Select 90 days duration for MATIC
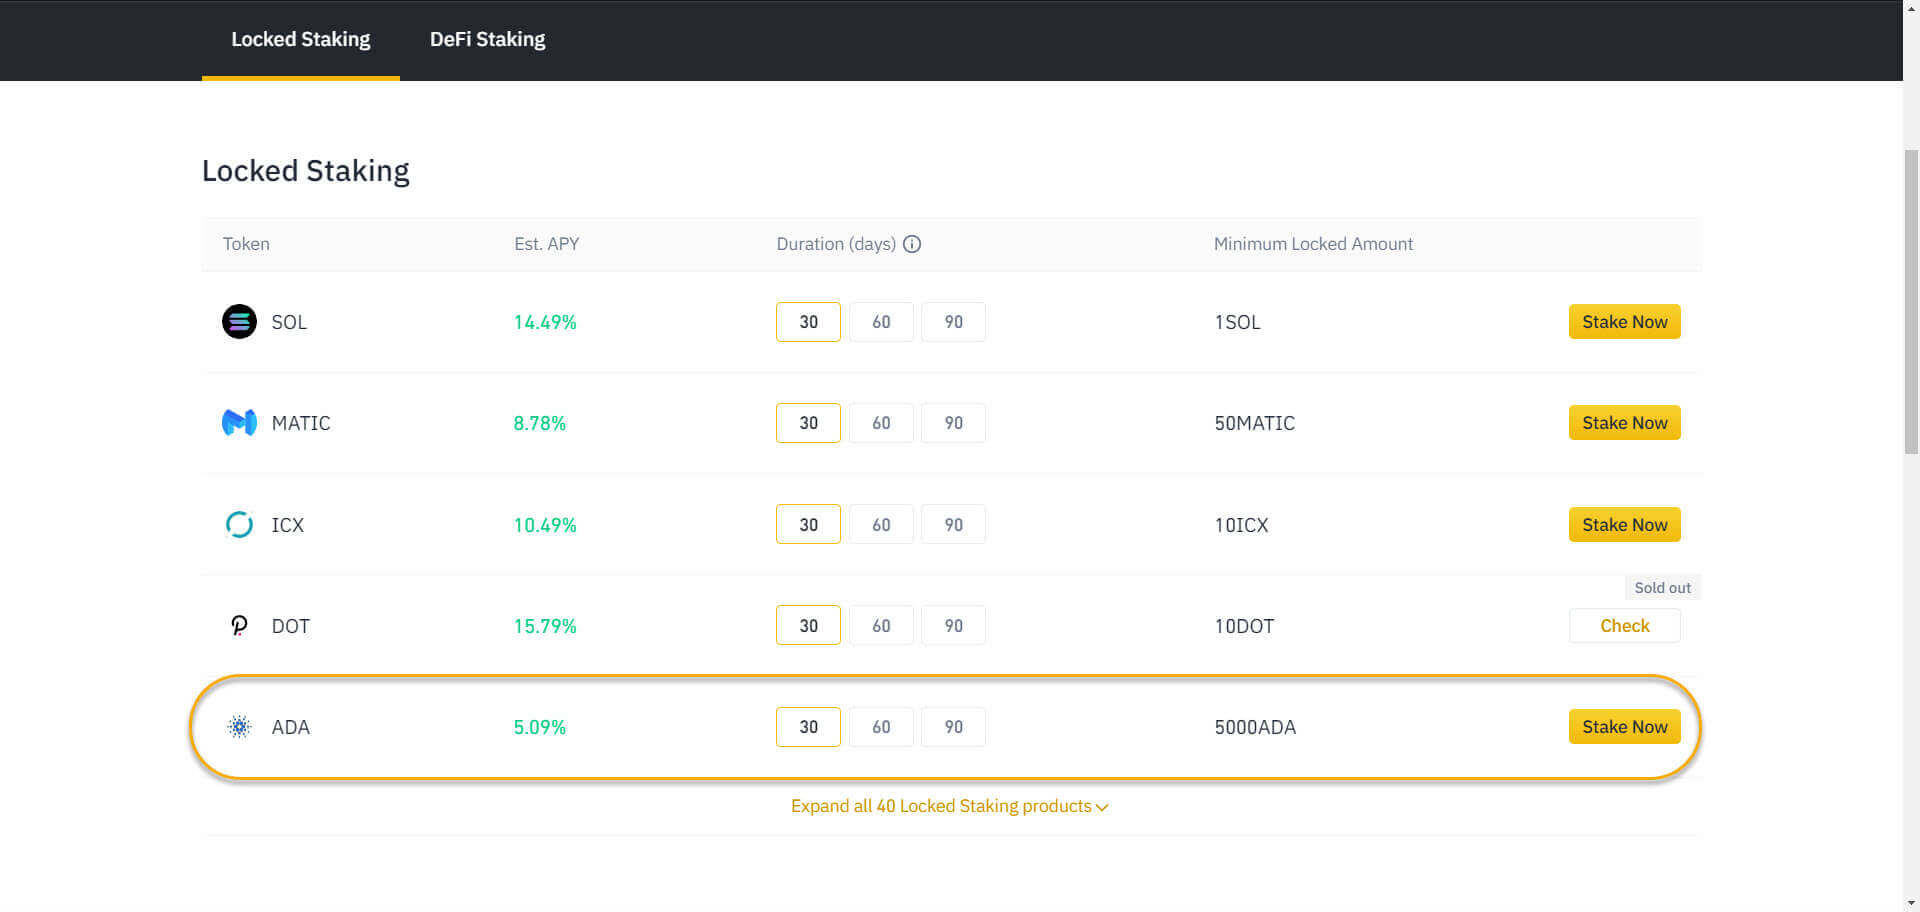The width and height of the screenshot is (1920, 912). (x=953, y=423)
